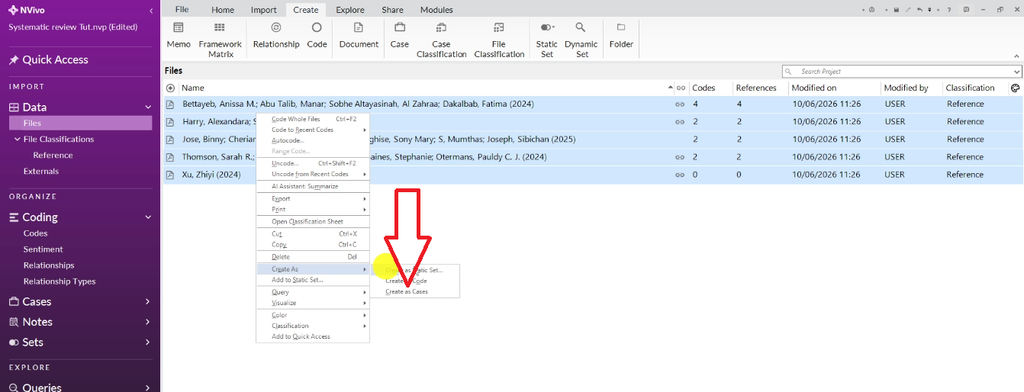The width and height of the screenshot is (1024, 392).
Task: Switch to the Explore tab
Action: point(350,10)
